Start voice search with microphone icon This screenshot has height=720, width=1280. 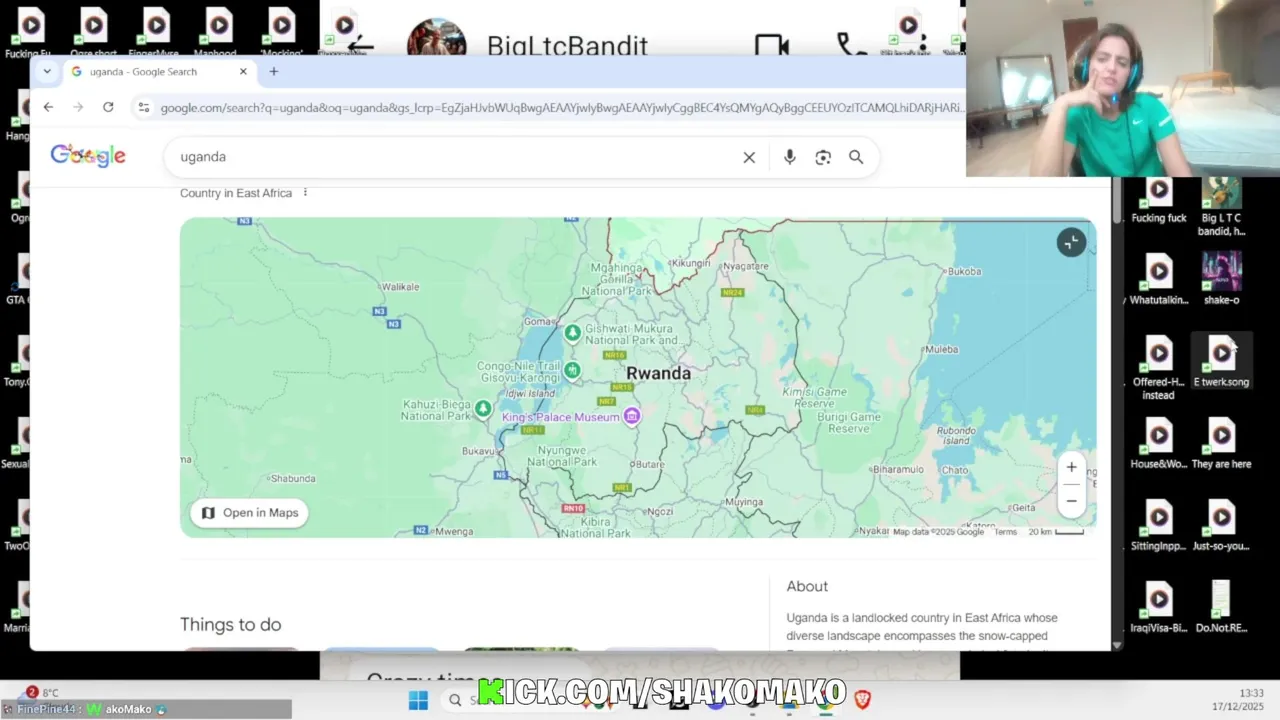pos(790,157)
